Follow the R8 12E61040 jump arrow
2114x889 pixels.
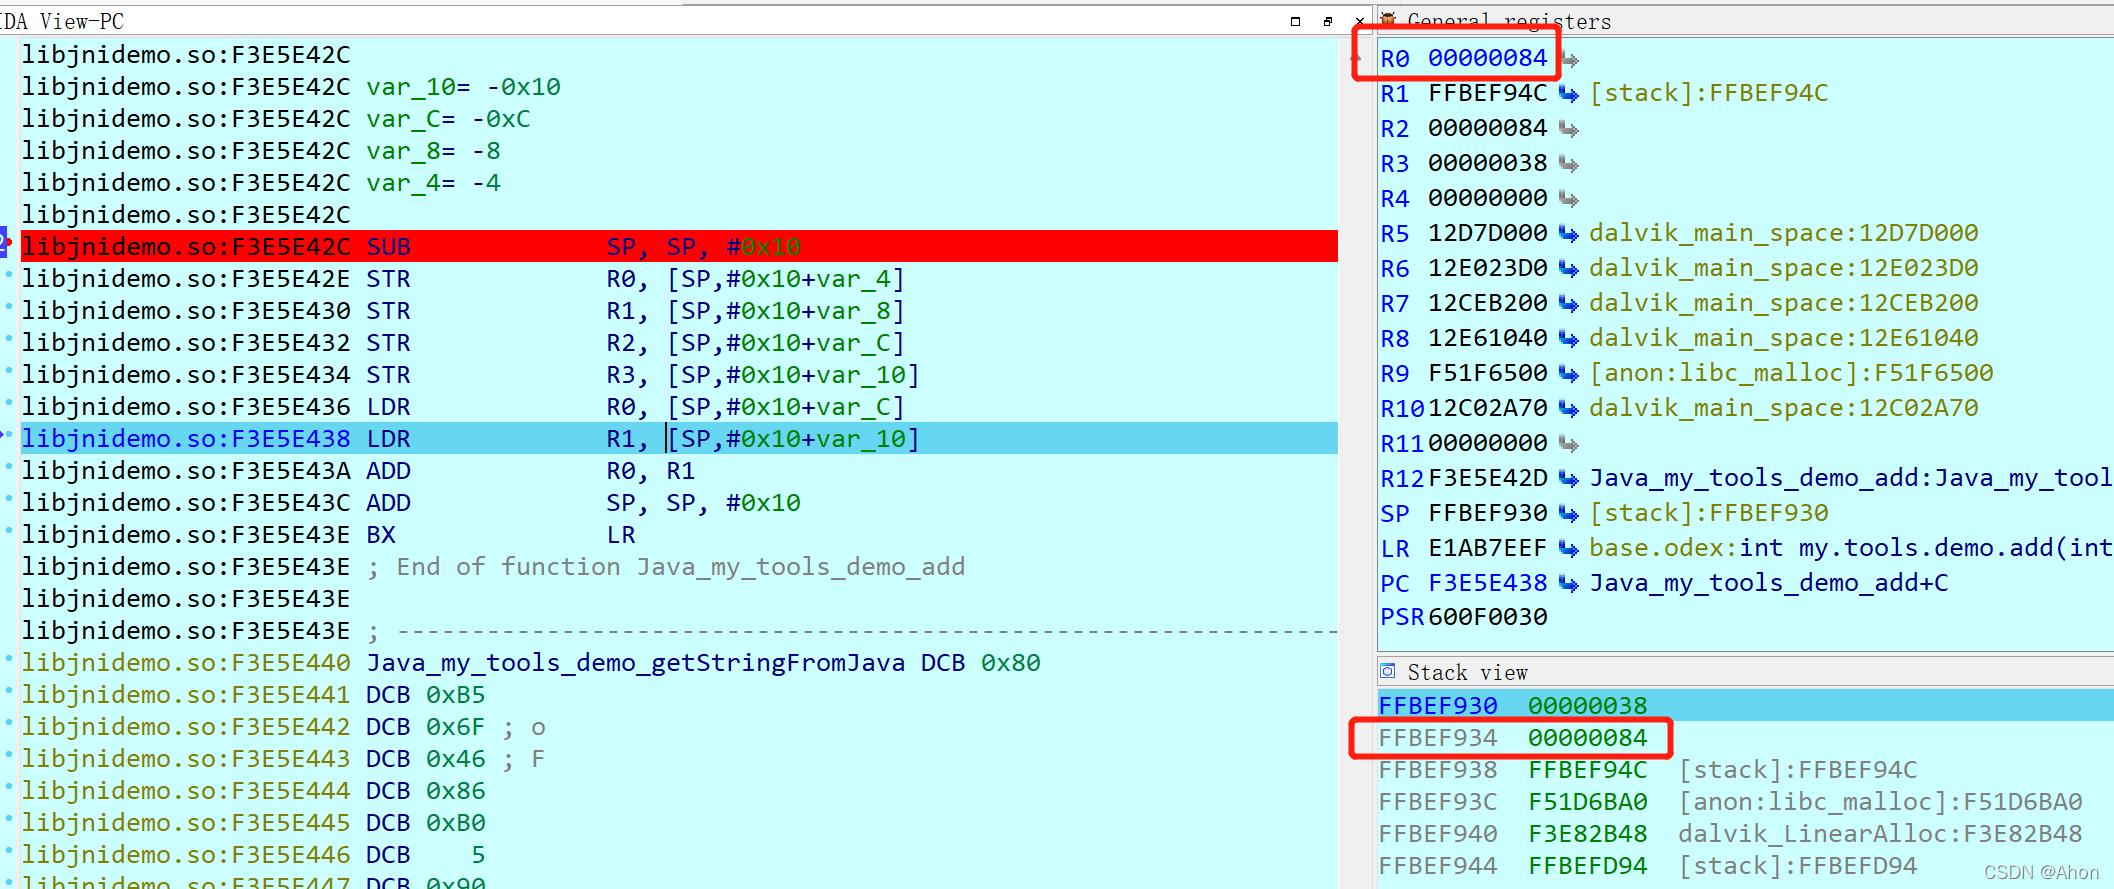click(x=1569, y=339)
